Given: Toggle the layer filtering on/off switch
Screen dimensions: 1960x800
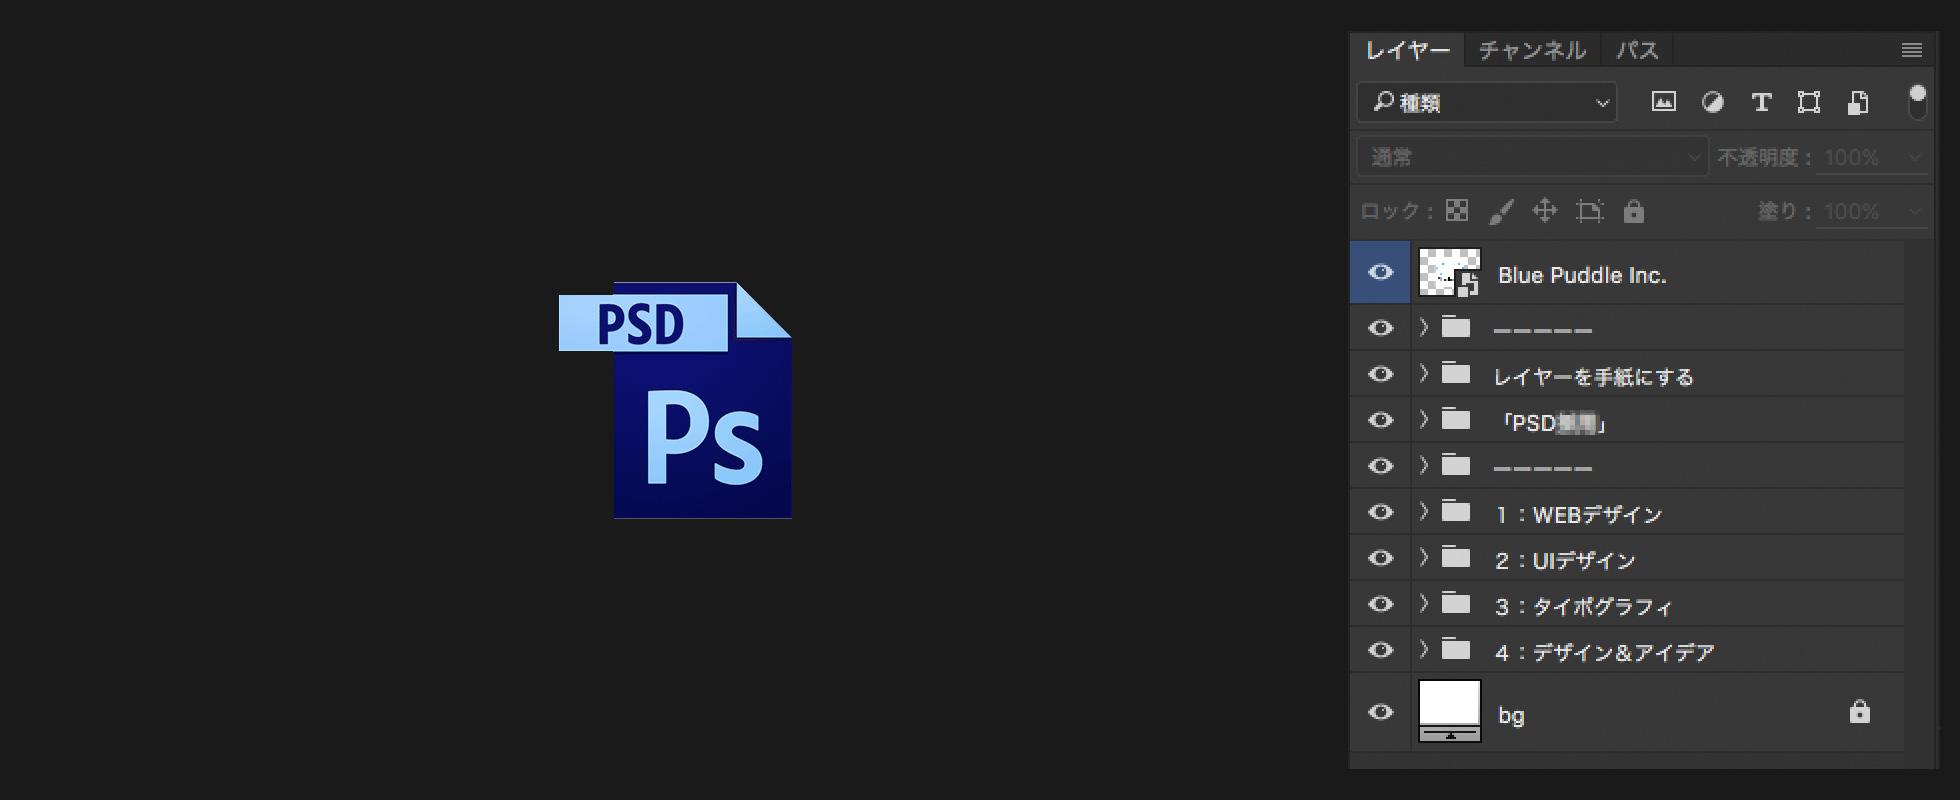Looking at the screenshot, I should click(x=1917, y=101).
